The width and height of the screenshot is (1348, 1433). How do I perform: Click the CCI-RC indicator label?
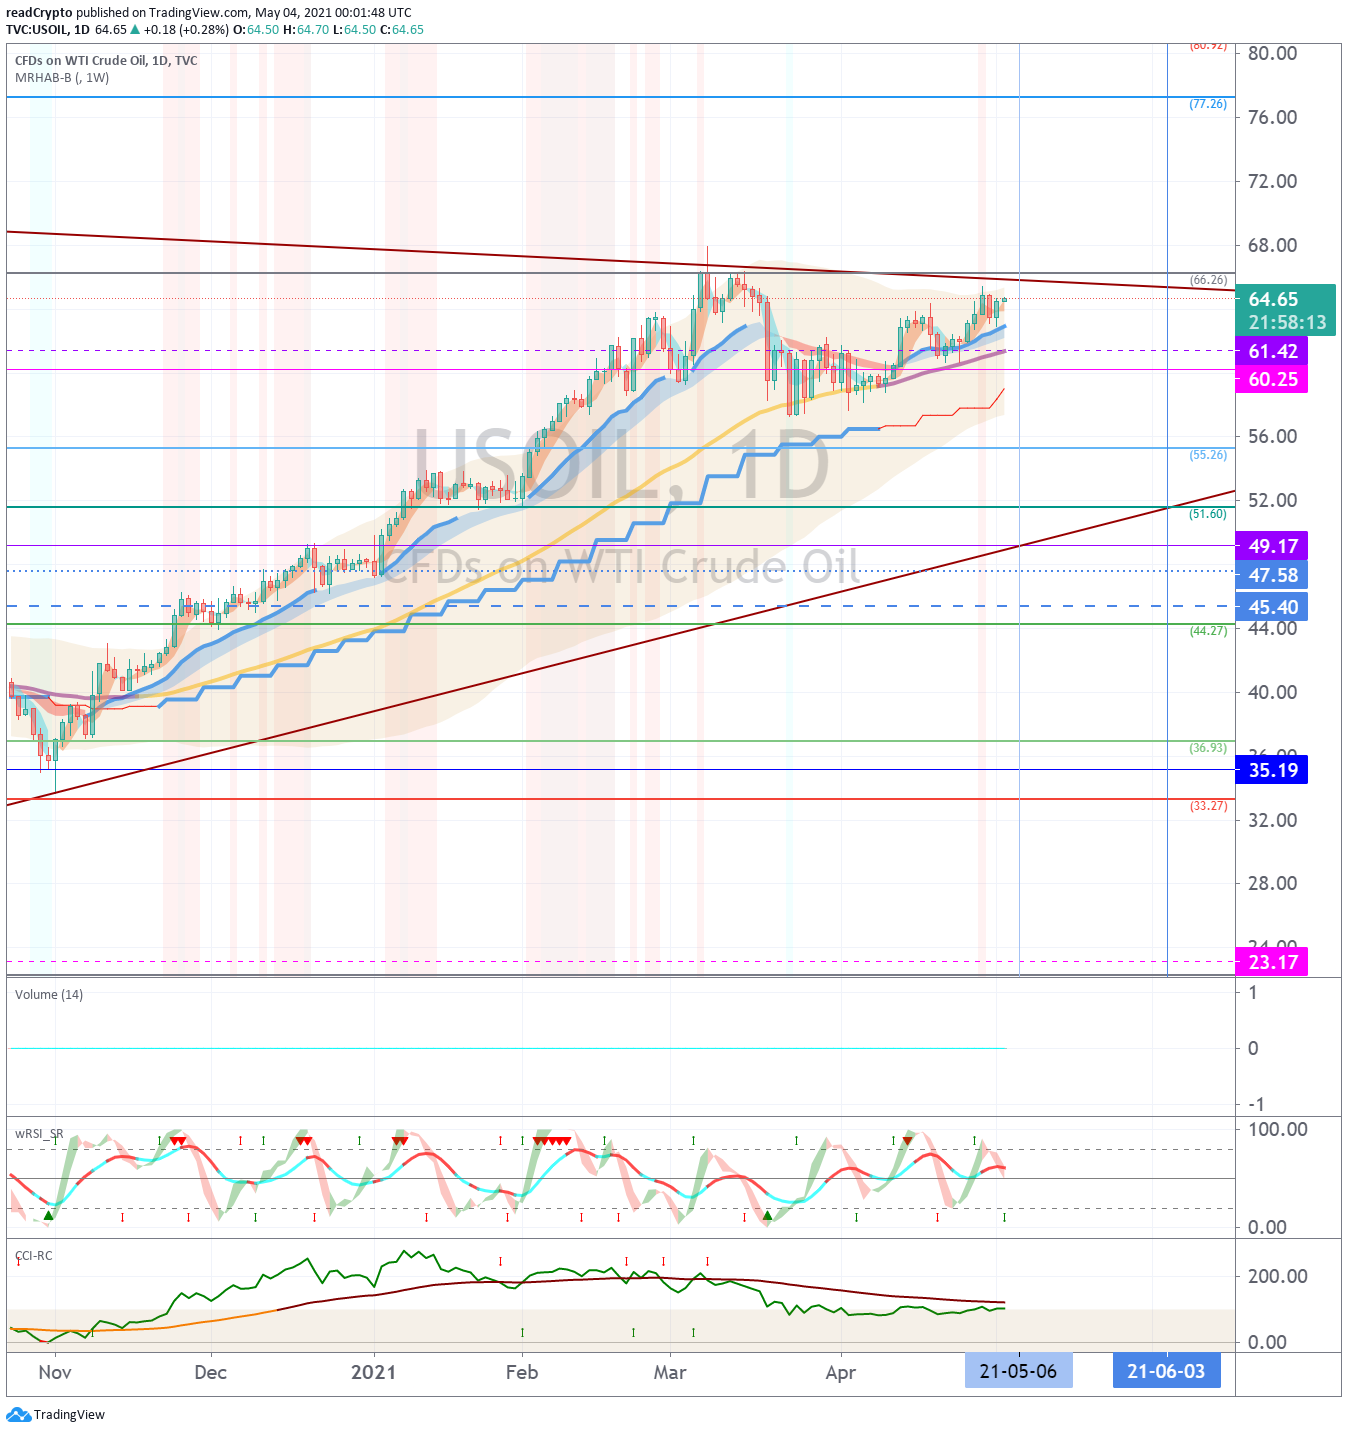coord(34,1256)
